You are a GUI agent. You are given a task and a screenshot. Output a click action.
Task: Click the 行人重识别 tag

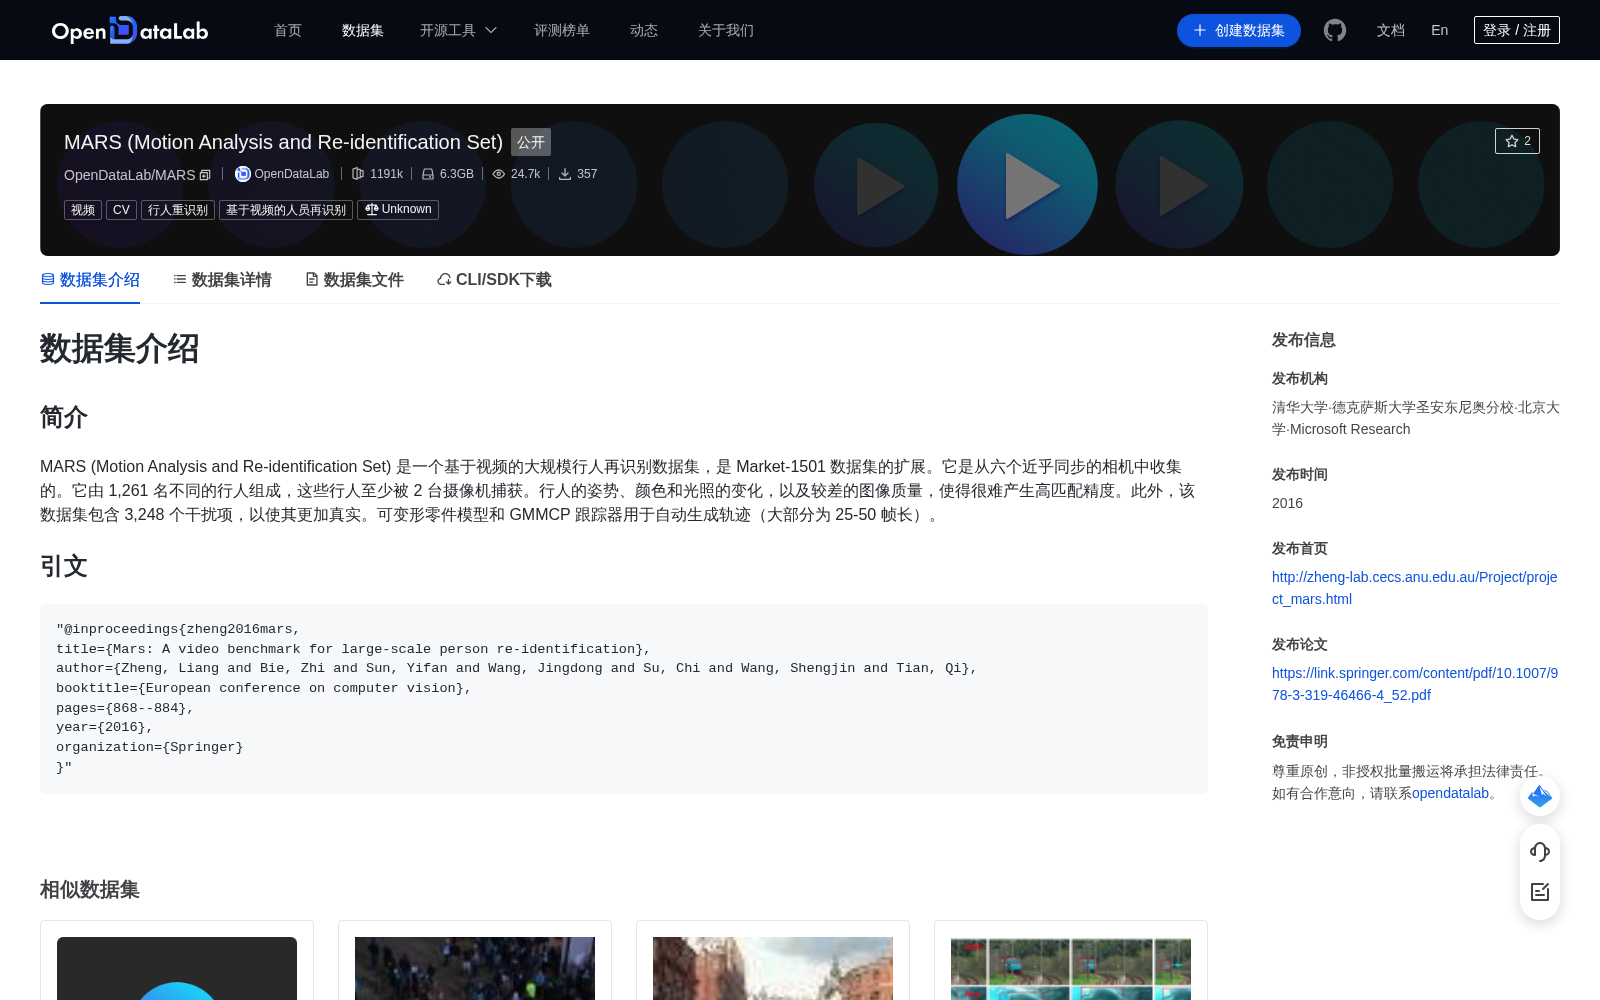point(178,210)
